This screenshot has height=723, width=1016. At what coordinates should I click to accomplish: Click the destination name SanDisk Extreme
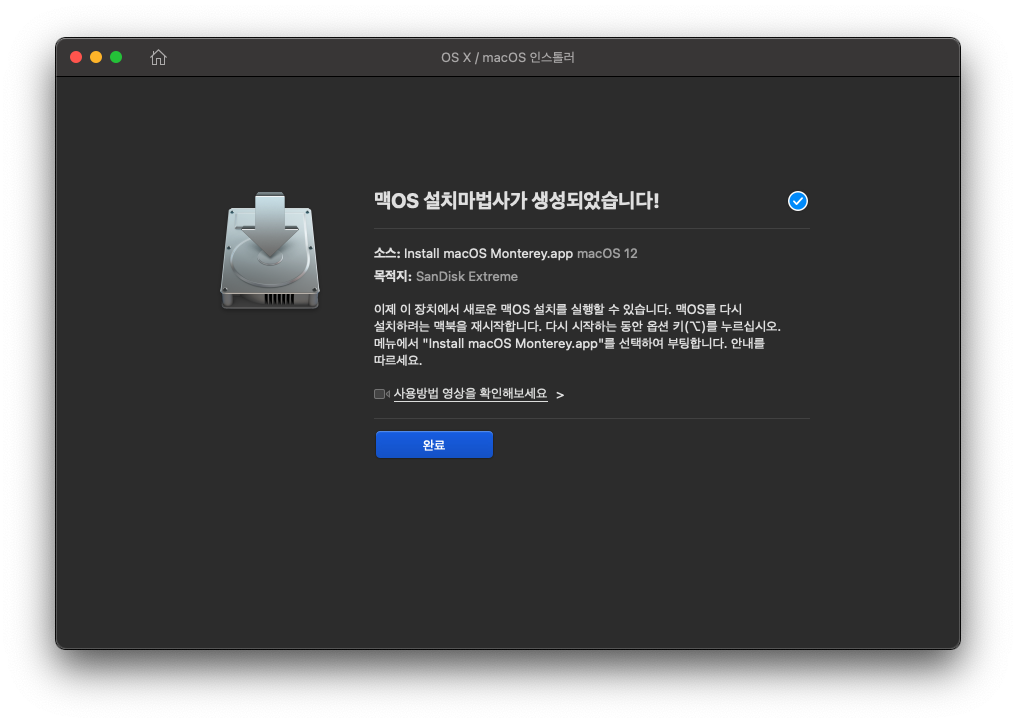click(467, 277)
